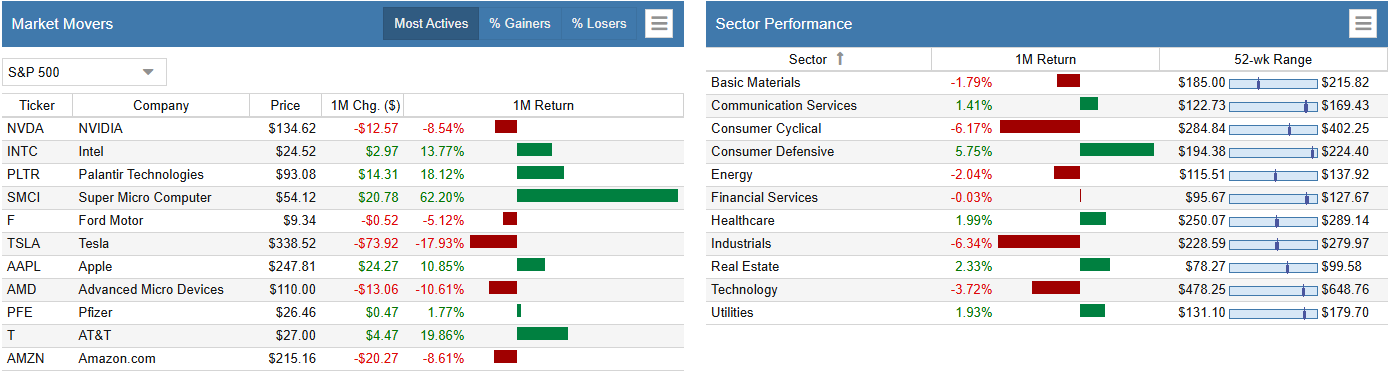Open the Market Movers hamburger menu
1389x377 pixels.
tap(658, 24)
